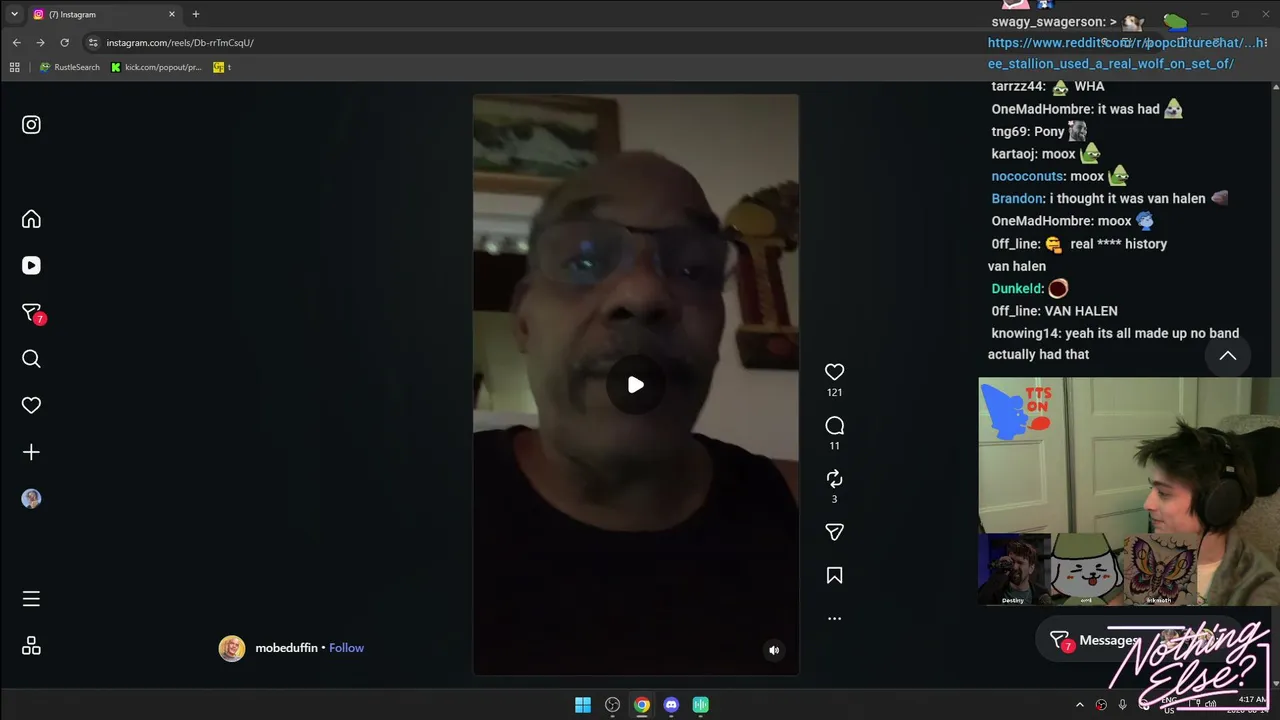Show hidden system tray icons
Viewport: 1280px width, 720px height.
(1079, 705)
